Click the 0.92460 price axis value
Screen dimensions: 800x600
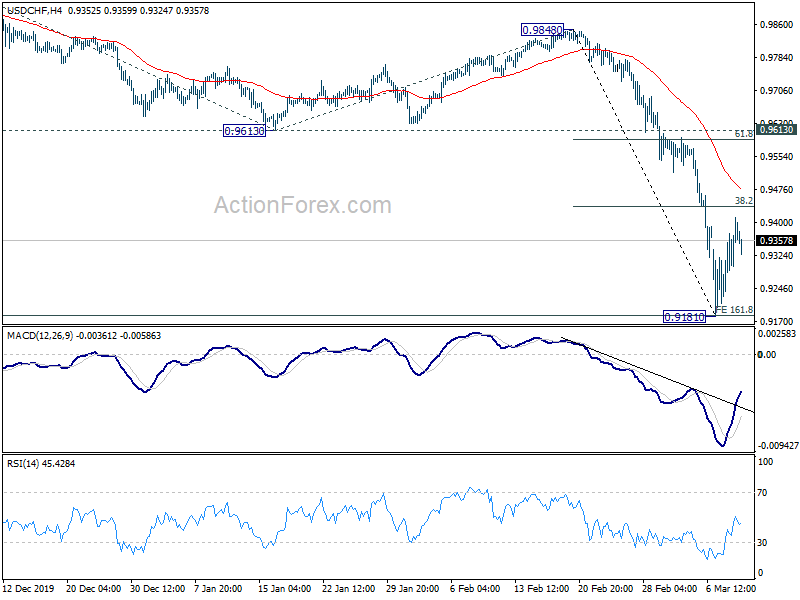(777, 289)
